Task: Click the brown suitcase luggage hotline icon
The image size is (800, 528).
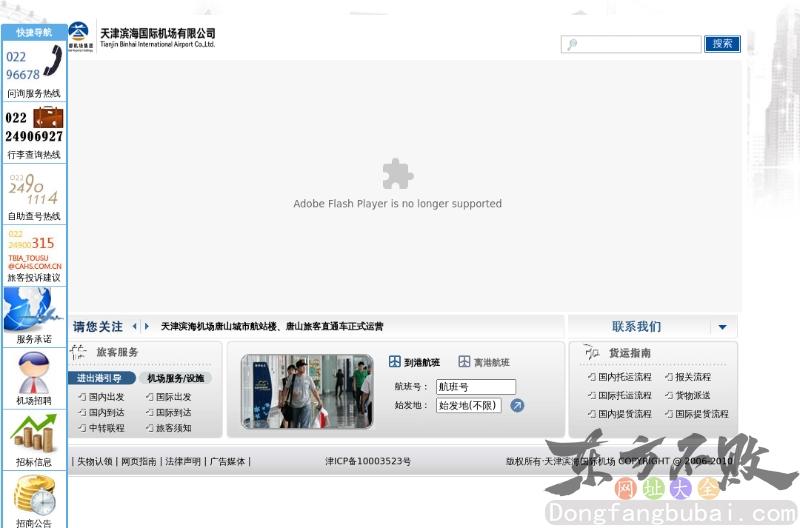Action: point(48,117)
